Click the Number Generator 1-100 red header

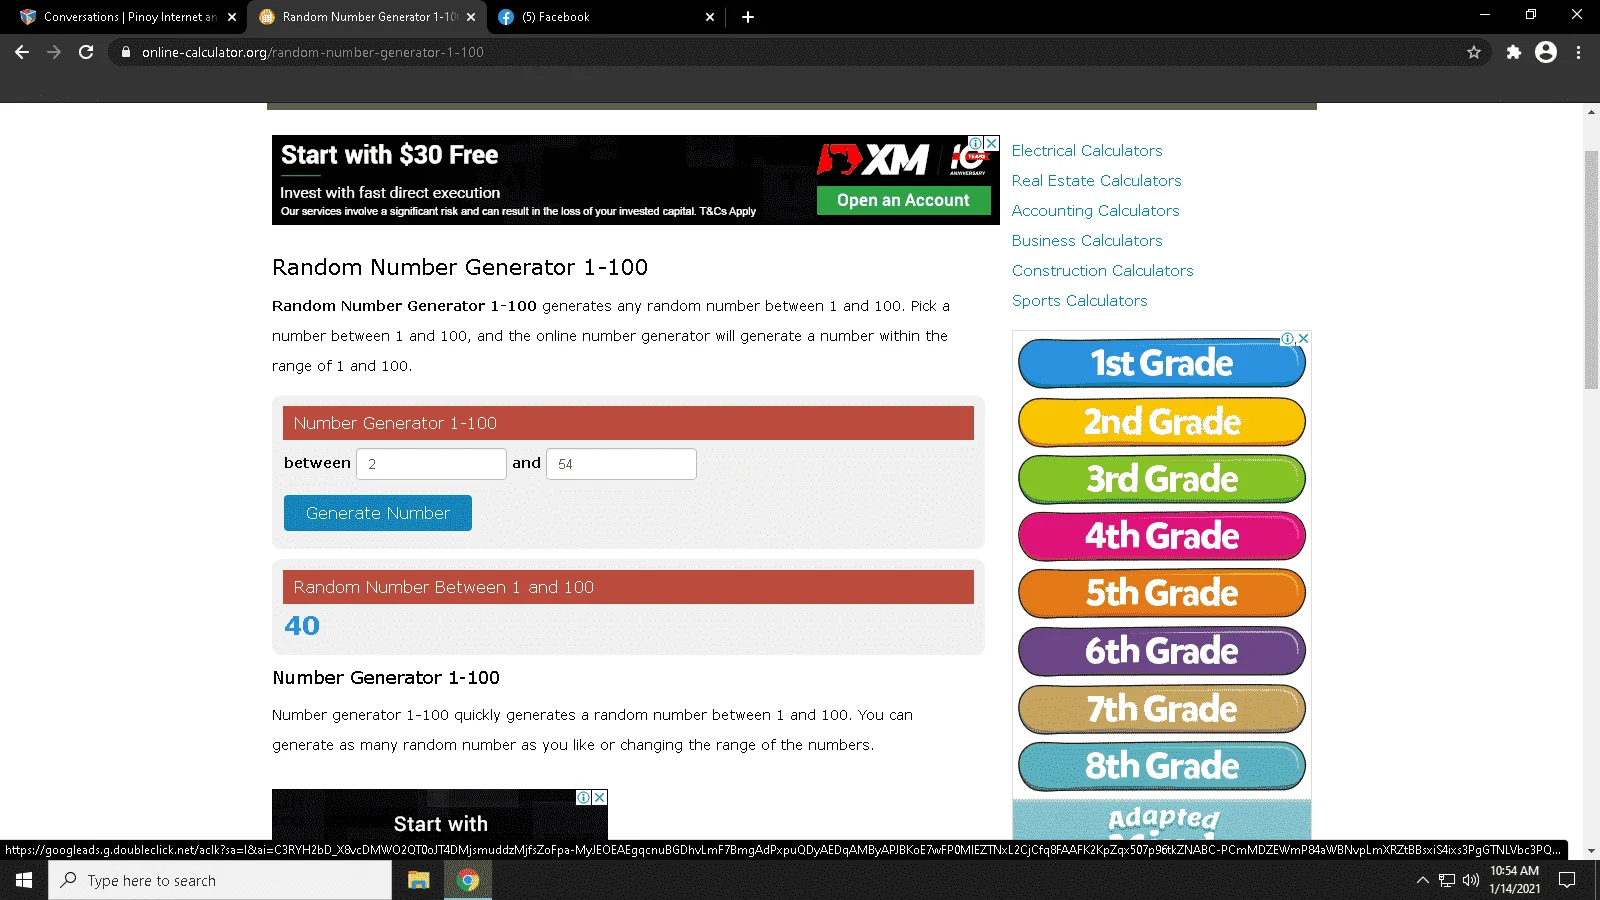pos(628,423)
